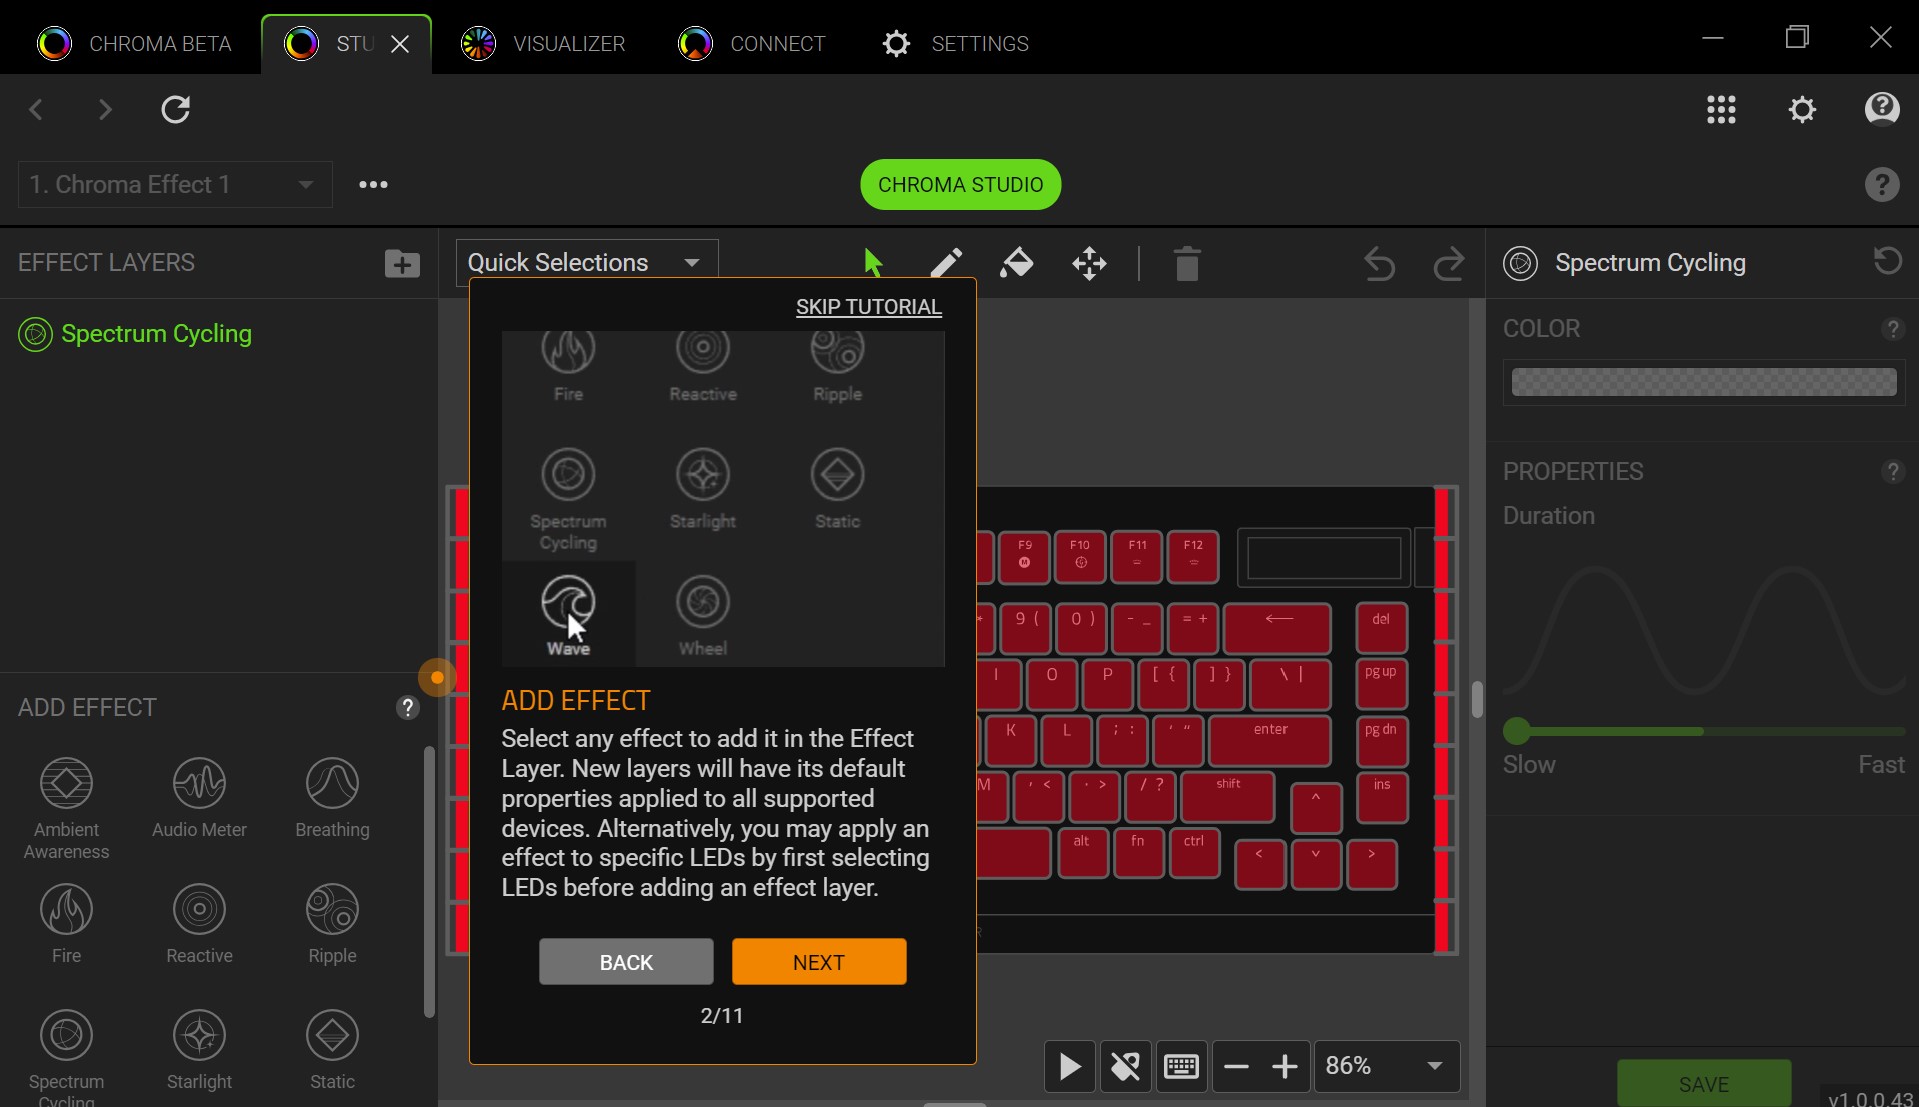Delete selection with trash icon

coord(1187,264)
